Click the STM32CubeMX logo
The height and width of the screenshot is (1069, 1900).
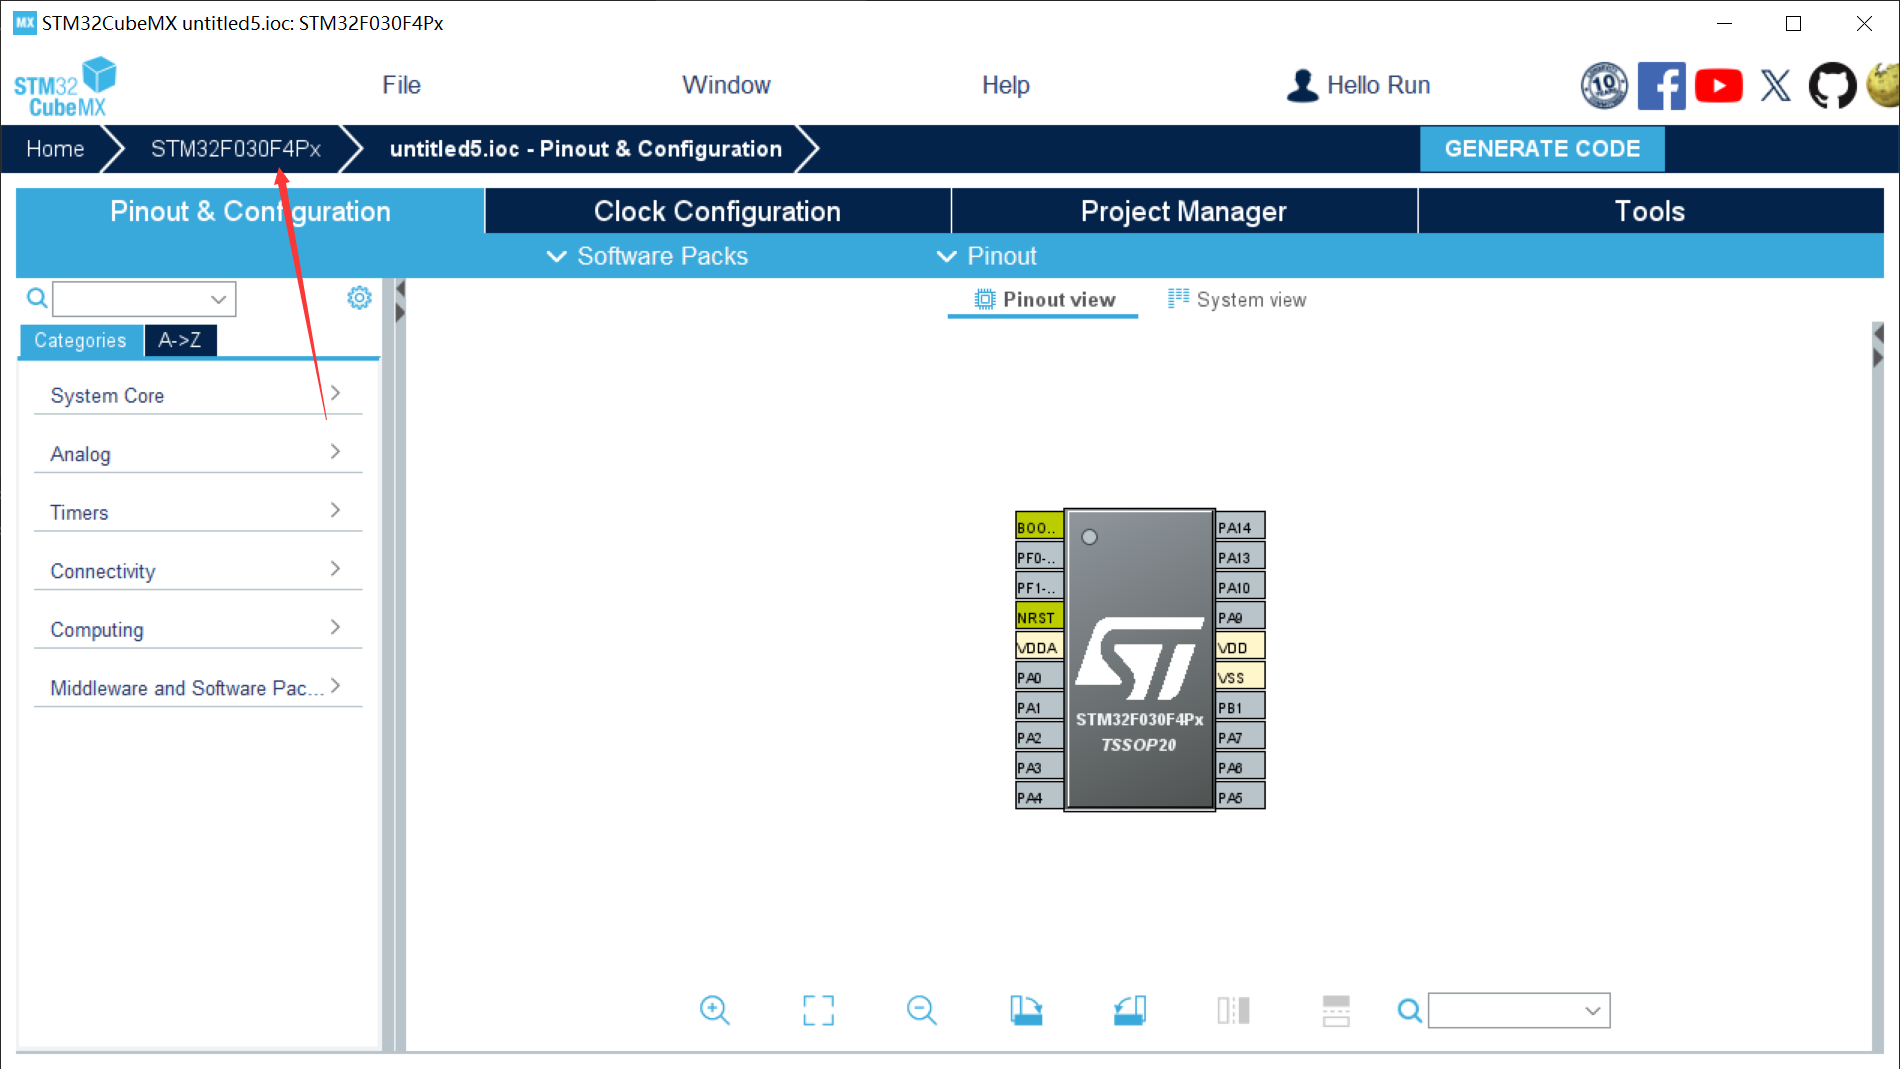pyautogui.click(x=65, y=87)
